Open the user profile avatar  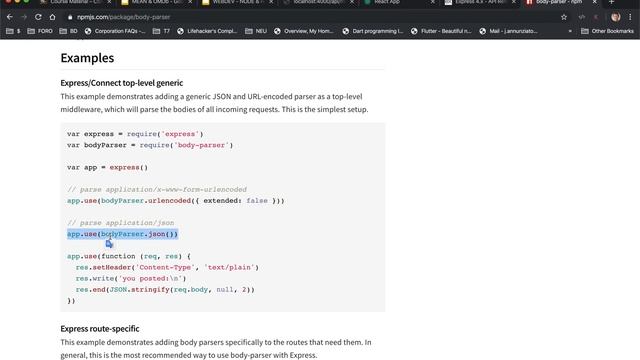pyautogui.click(x=616, y=17)
